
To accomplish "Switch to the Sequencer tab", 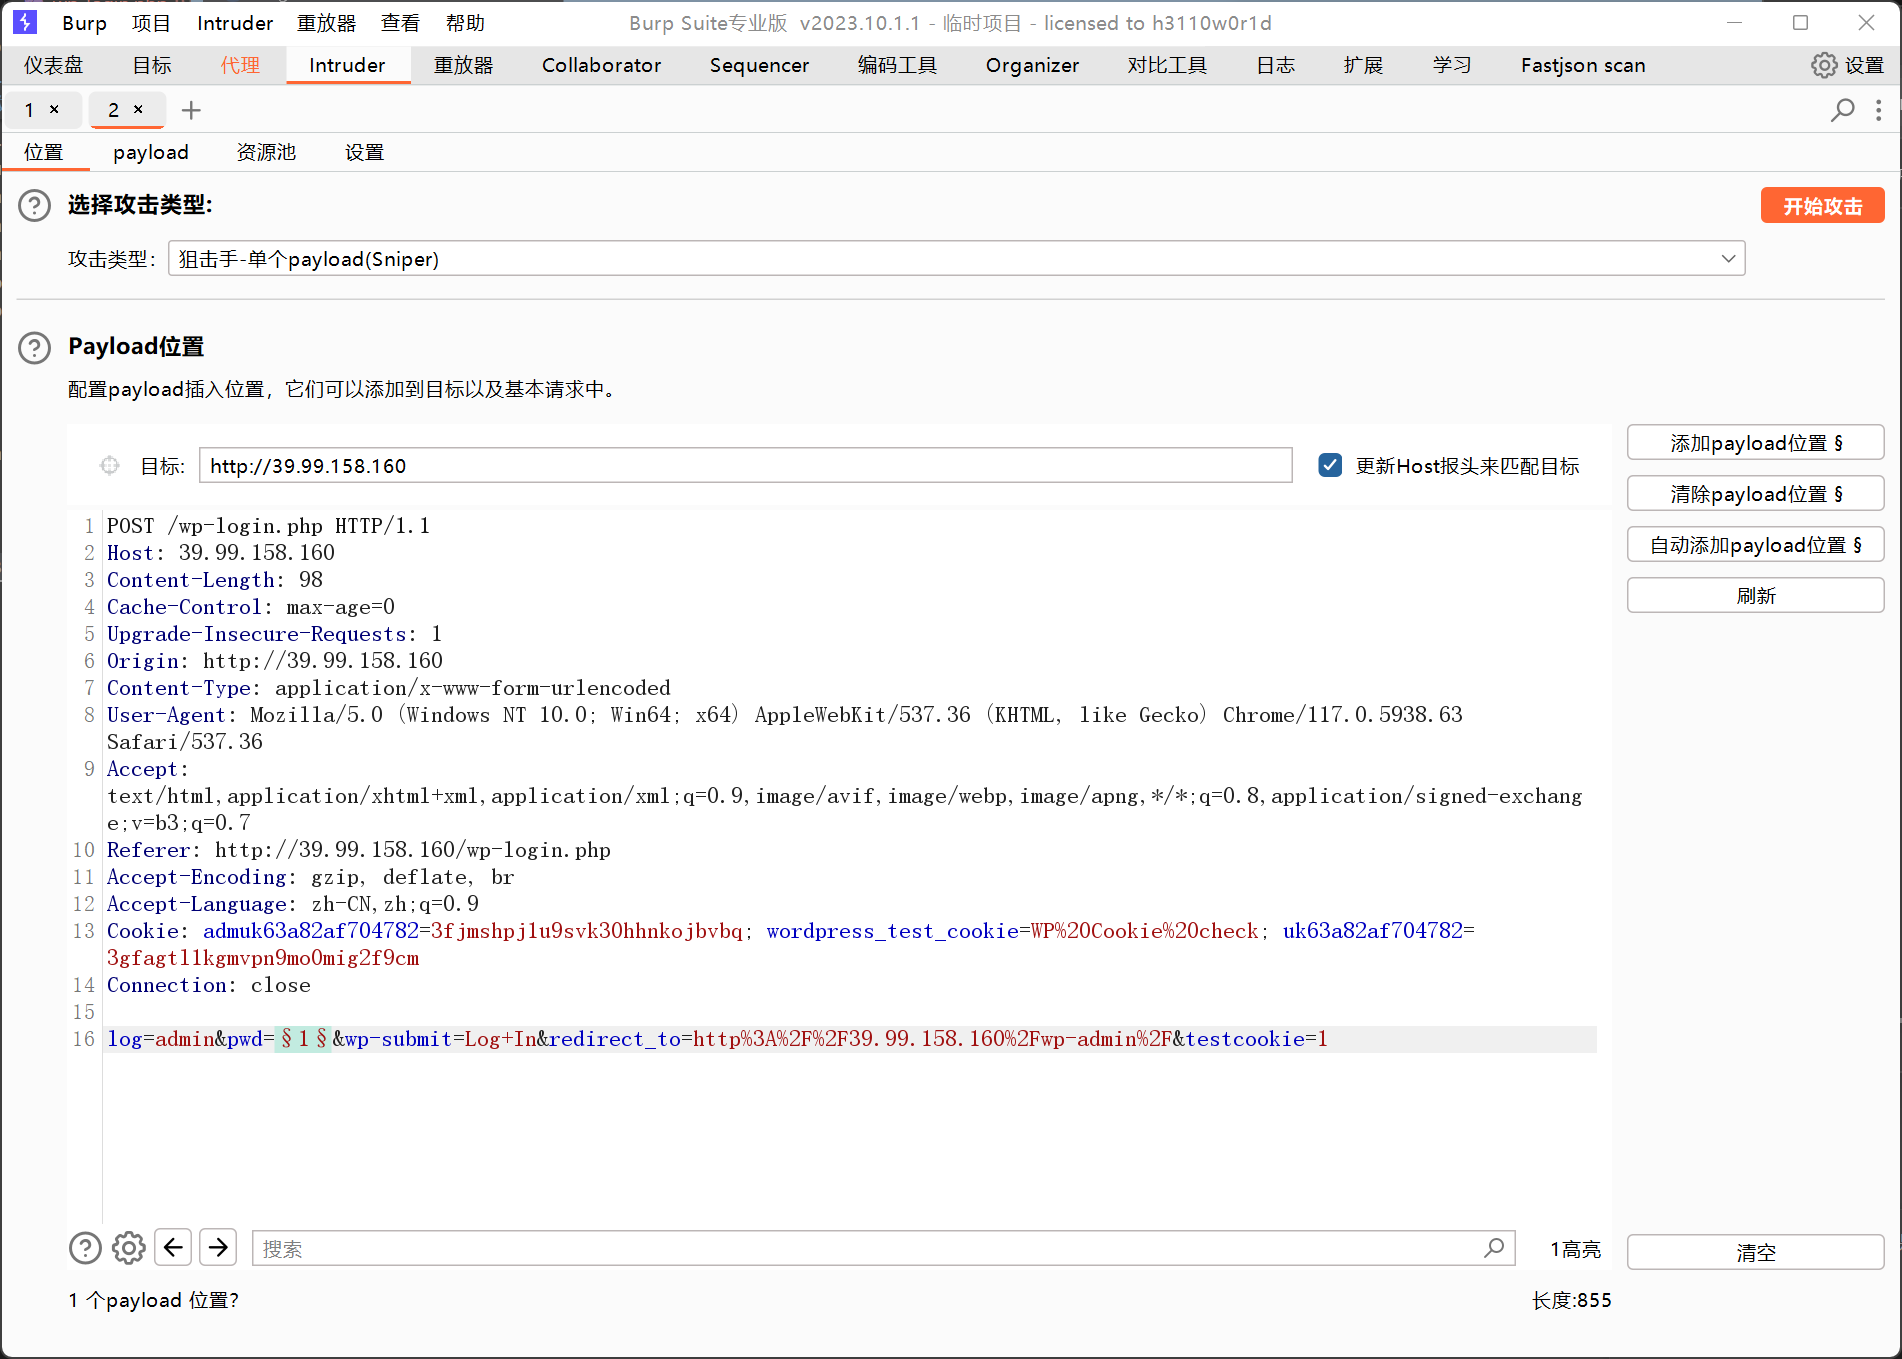I will [760, 65].
